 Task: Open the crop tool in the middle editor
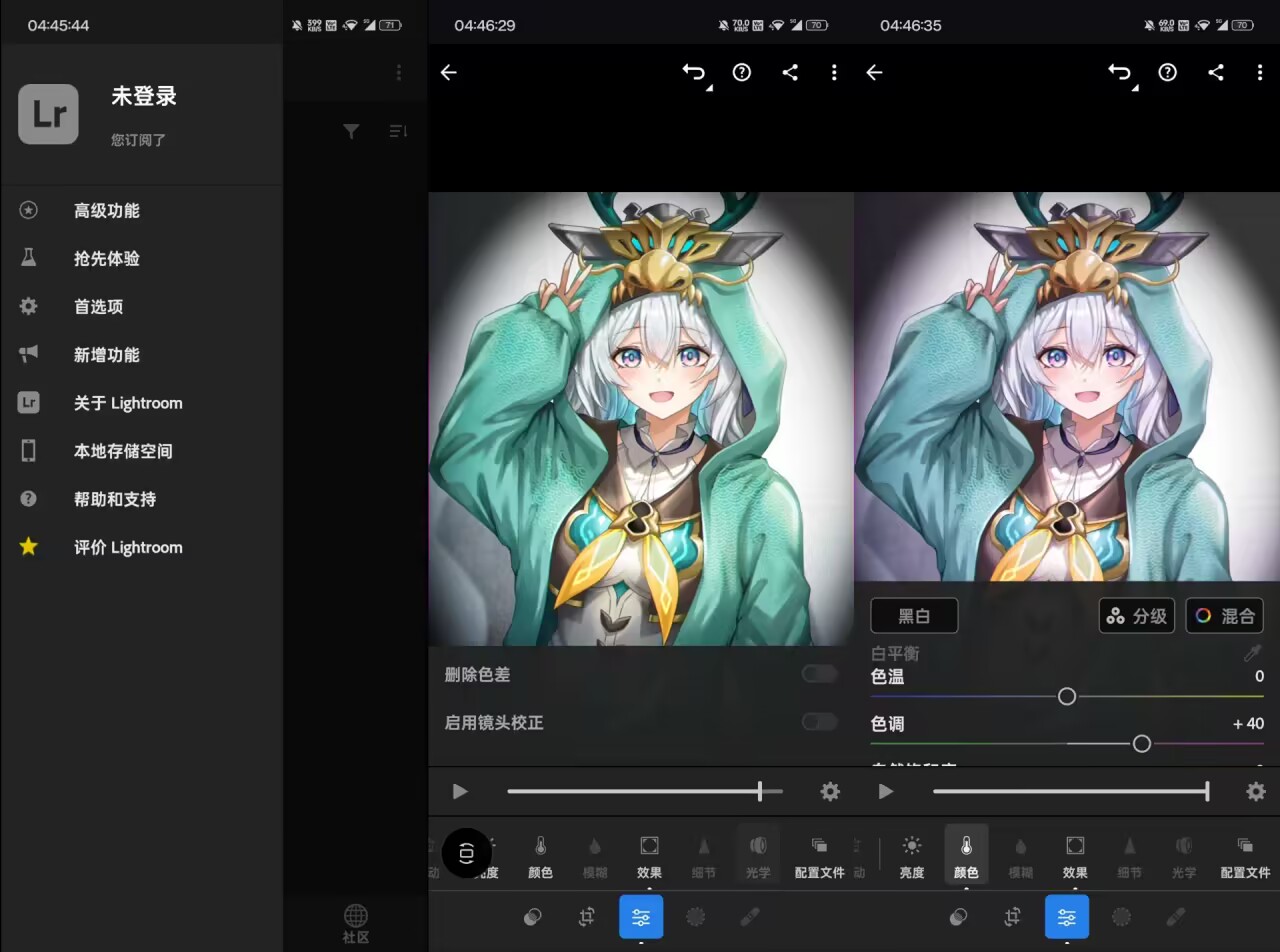587,916
